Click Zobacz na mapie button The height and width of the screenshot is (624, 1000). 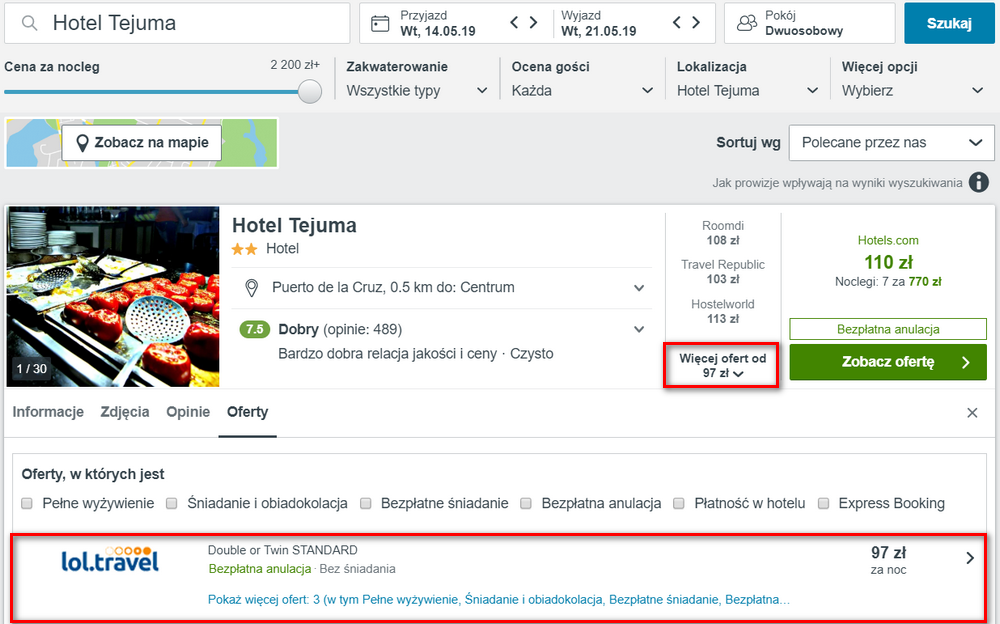pyautogui.click(x=142, y=142)
